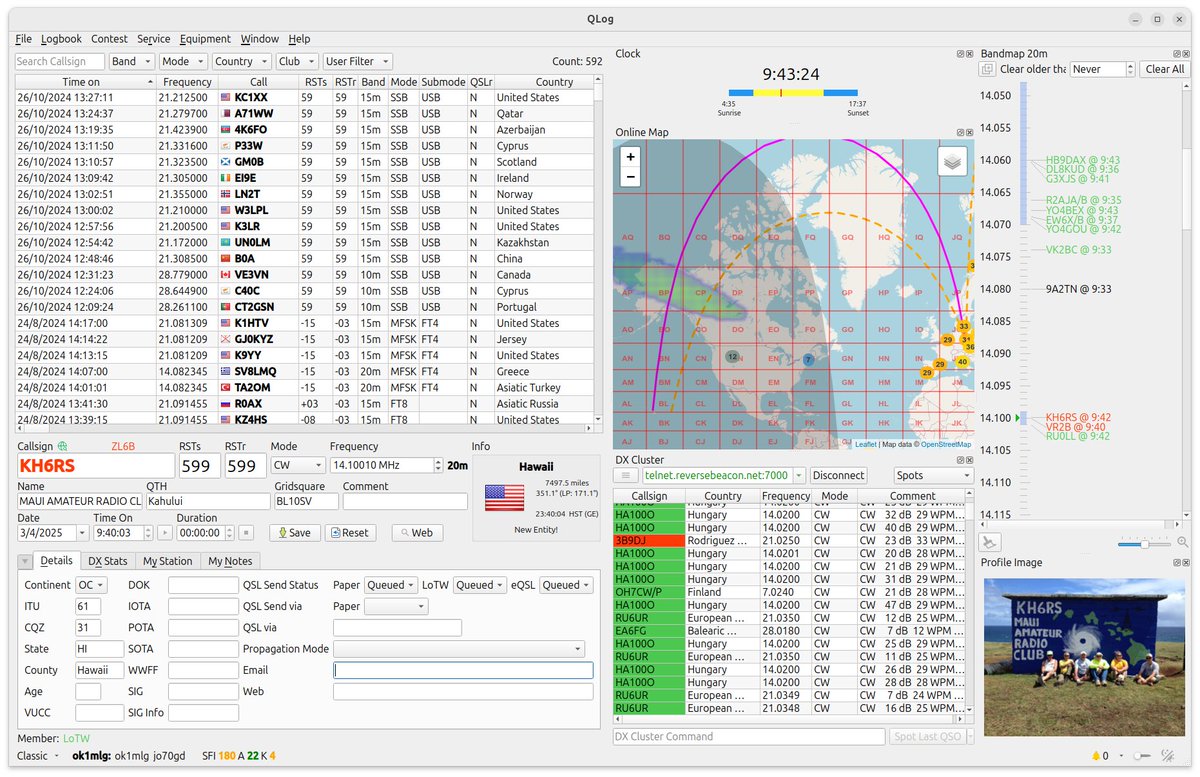Image resolution: width=1200 pixels, height=777 pixels.
Task: Disconnect from telnet.reversebeacon.net cluster
Action: click(x=838, y=475)
